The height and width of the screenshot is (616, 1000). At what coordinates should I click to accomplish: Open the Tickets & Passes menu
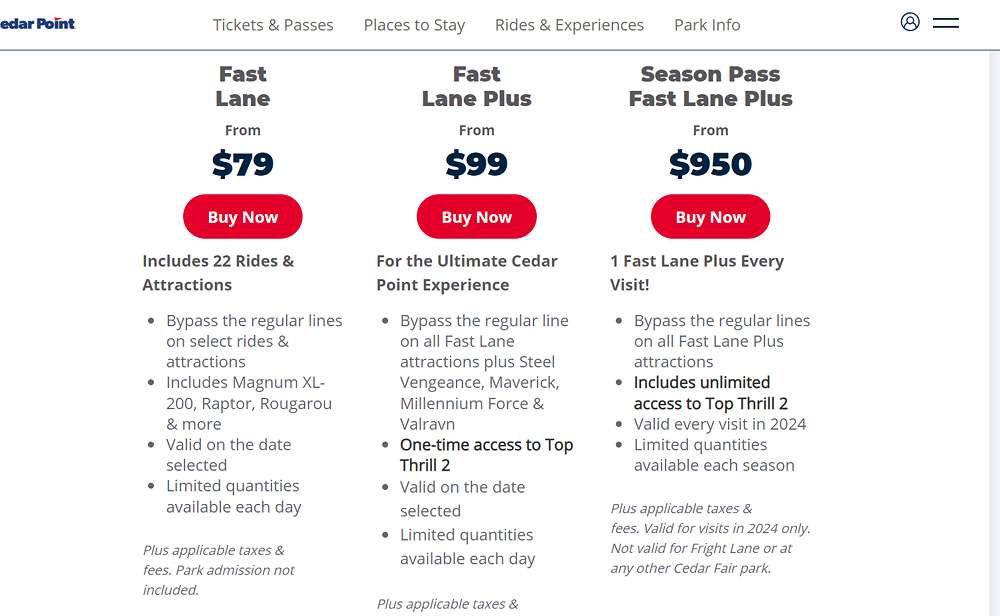[273, 25]
